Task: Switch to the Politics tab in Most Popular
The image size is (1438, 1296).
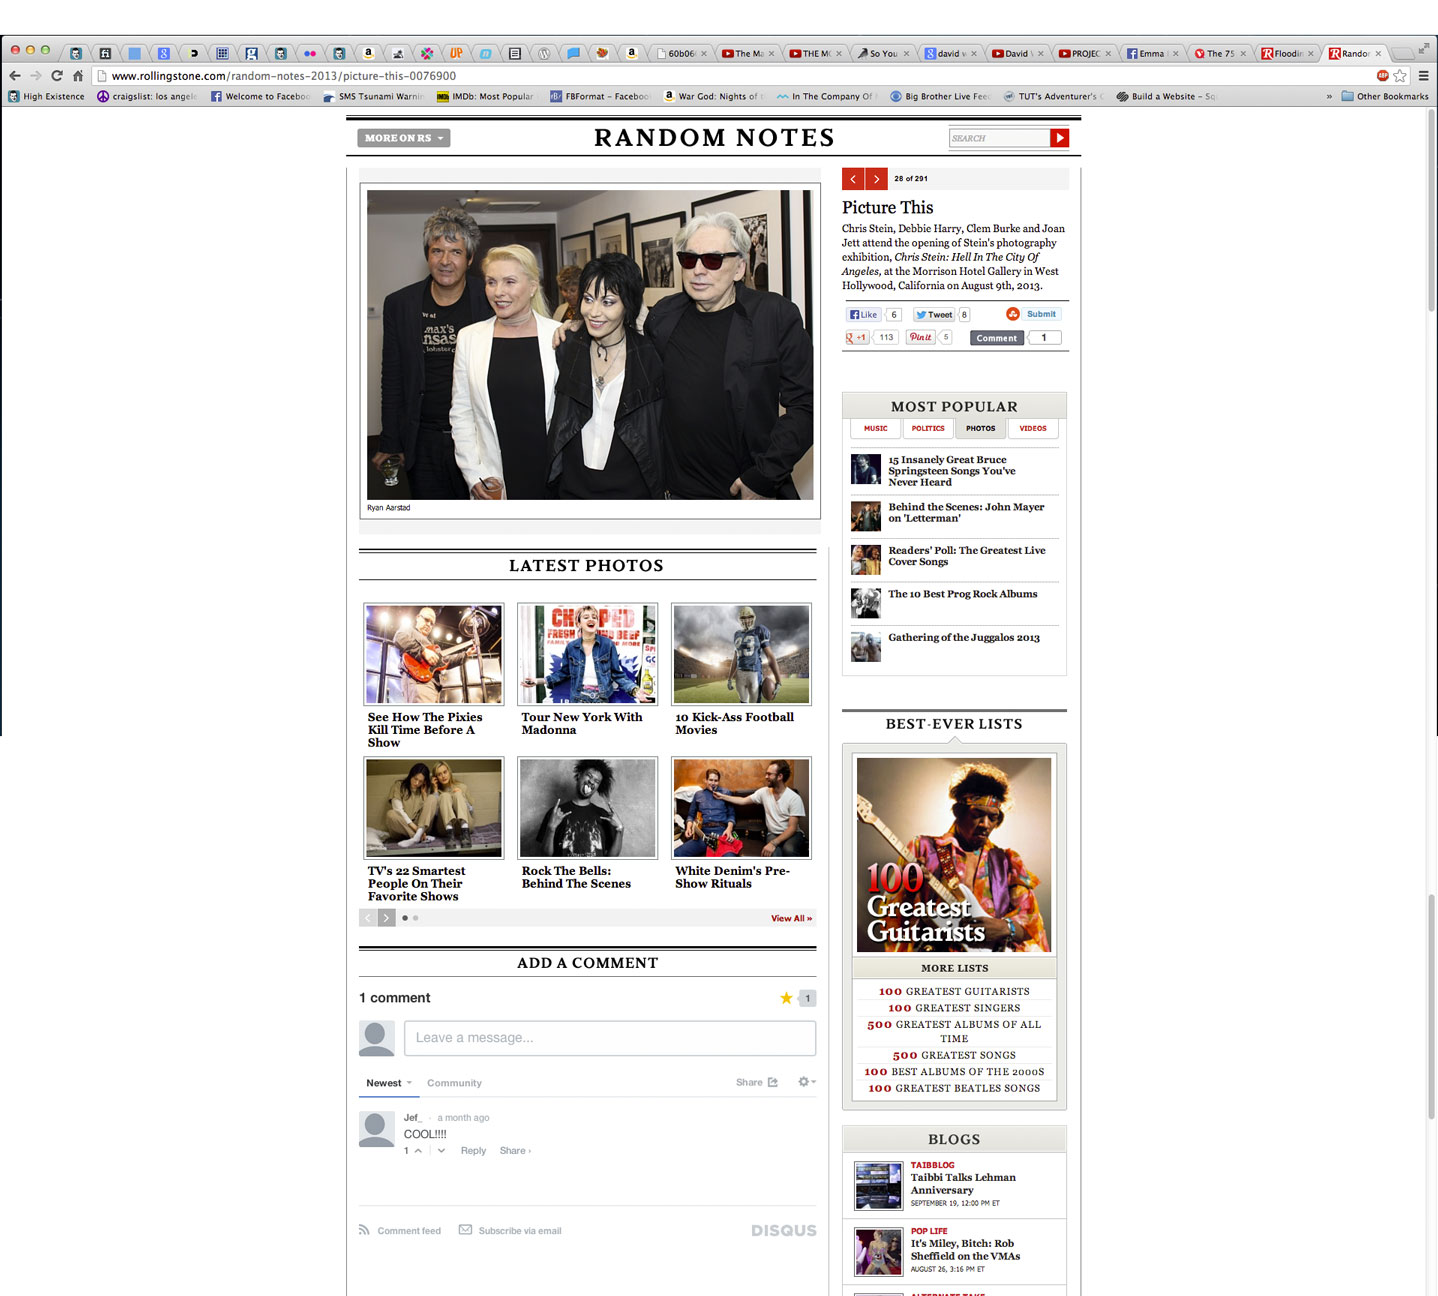Action: [x=927, y=428]
